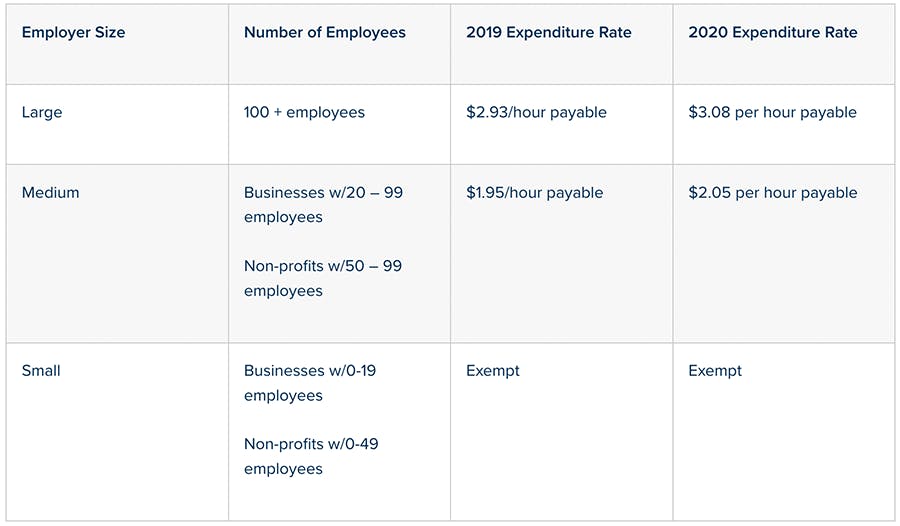The height and width of the screenshot is (526, 900).
Task: Click the Employer Size column header
Action: click(x=73, y=32)
